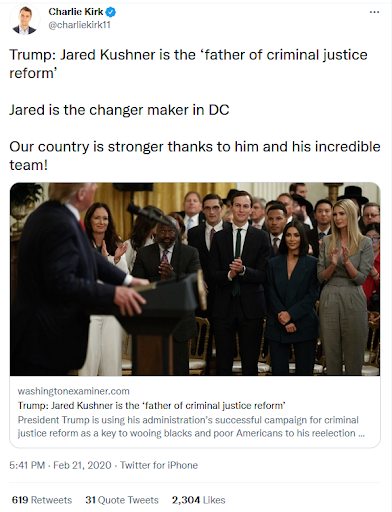Image resolution: width=392 pixels, height=512 pixels.
Task: Open Charlie Kirk's profile avatar picture
Action: (25, 20)
